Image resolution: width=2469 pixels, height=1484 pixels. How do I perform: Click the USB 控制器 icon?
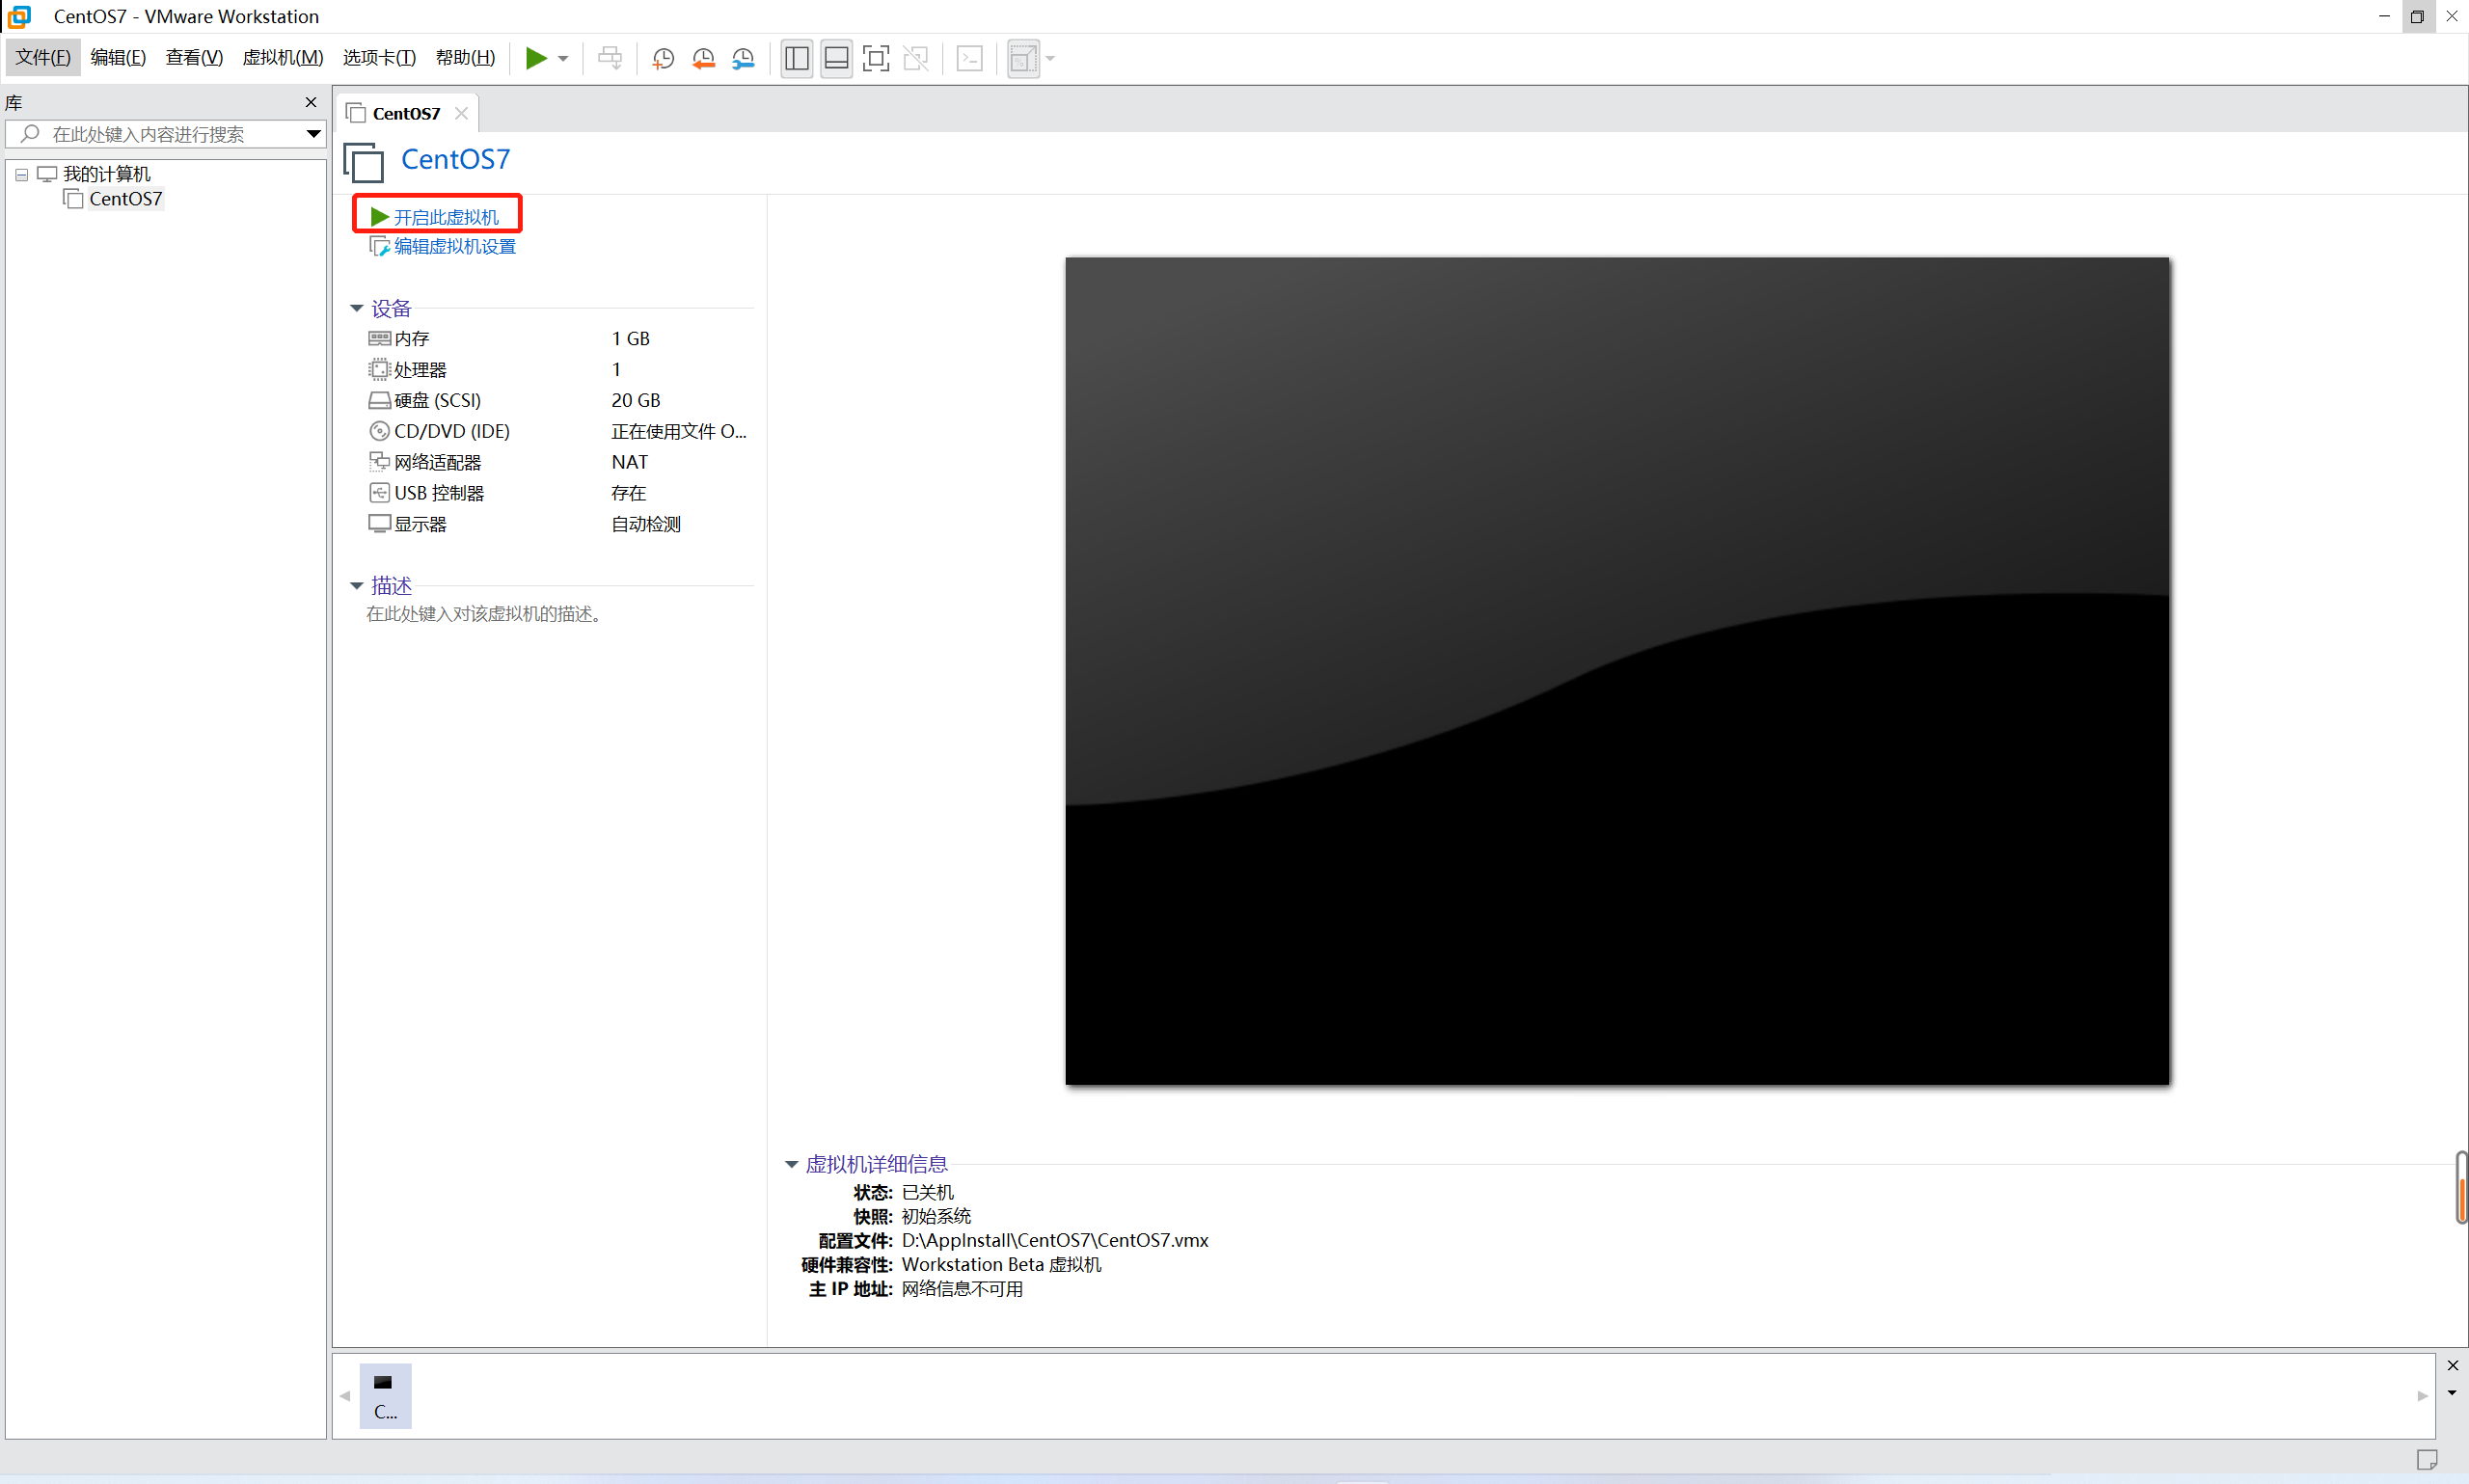pos(379,493)
